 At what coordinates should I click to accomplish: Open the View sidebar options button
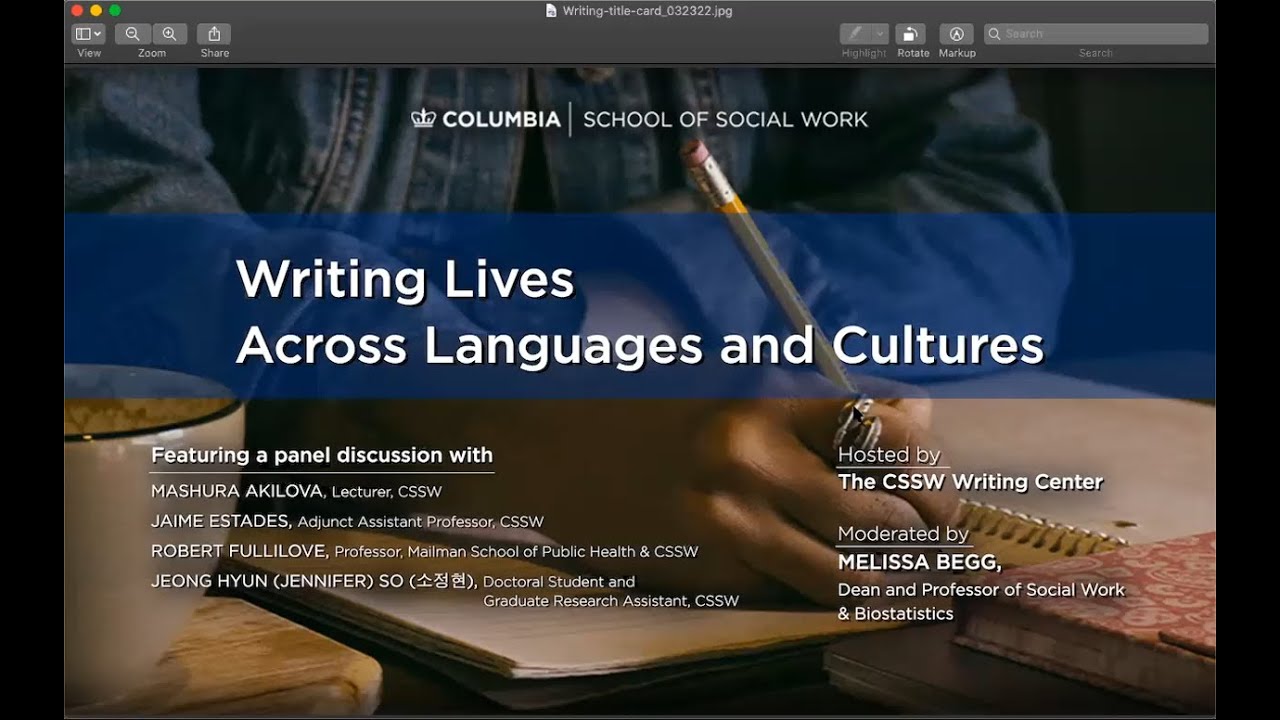coord(89,34)
